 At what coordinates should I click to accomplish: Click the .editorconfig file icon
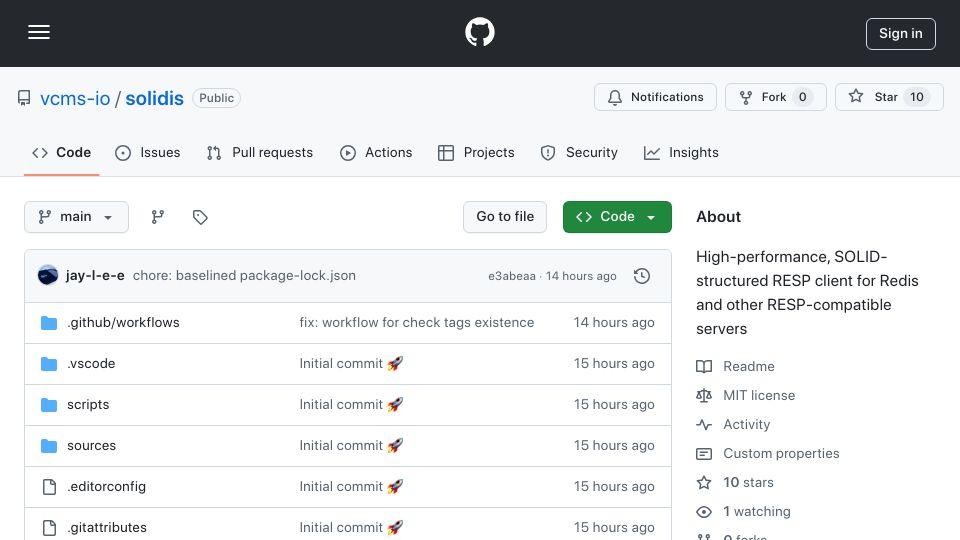pyautogui.click(x=49, y=487)
